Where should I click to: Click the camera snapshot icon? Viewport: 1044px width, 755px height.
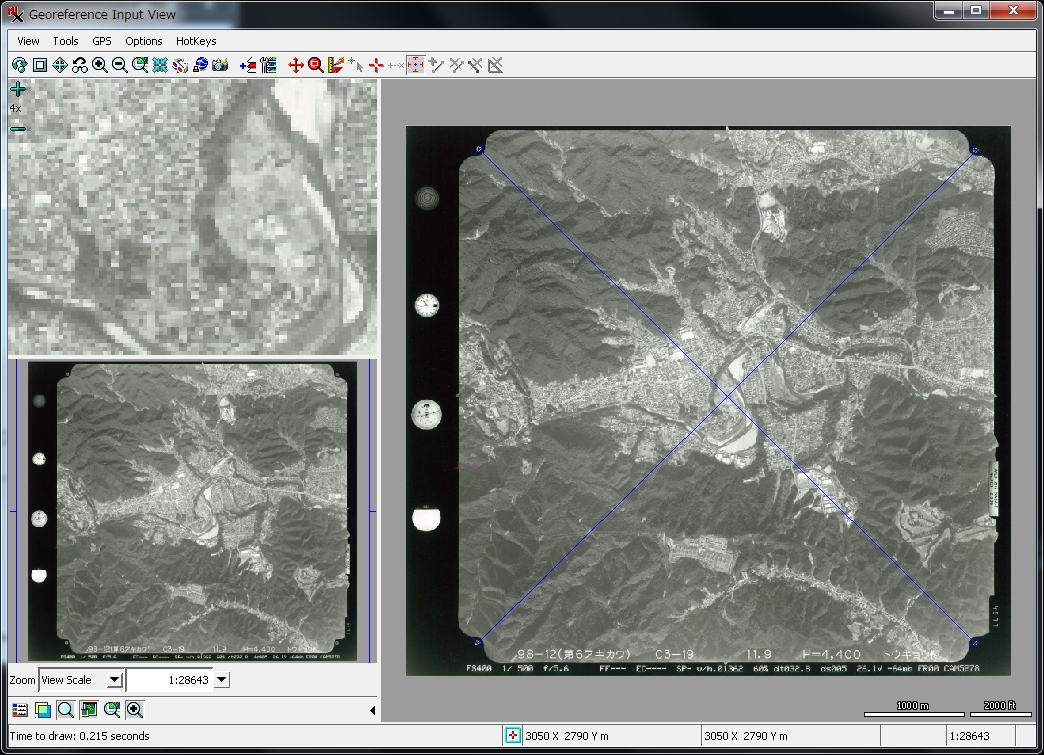[220, 65]
